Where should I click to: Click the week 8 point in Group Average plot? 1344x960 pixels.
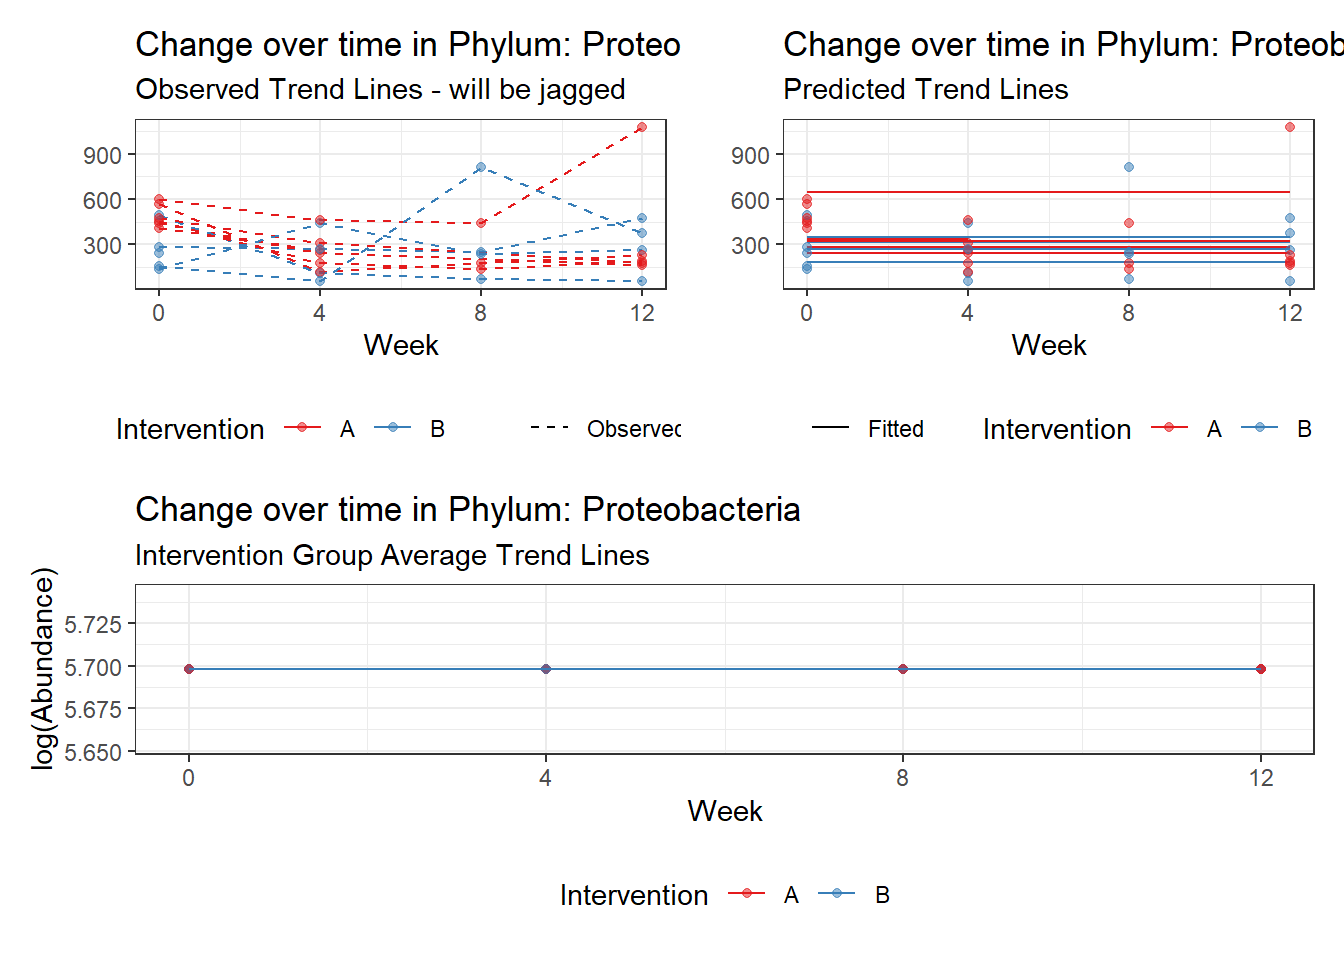903,669
